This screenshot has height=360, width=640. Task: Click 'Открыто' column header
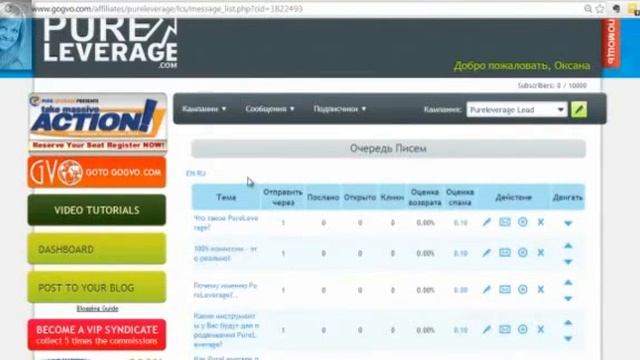point(360,197)
